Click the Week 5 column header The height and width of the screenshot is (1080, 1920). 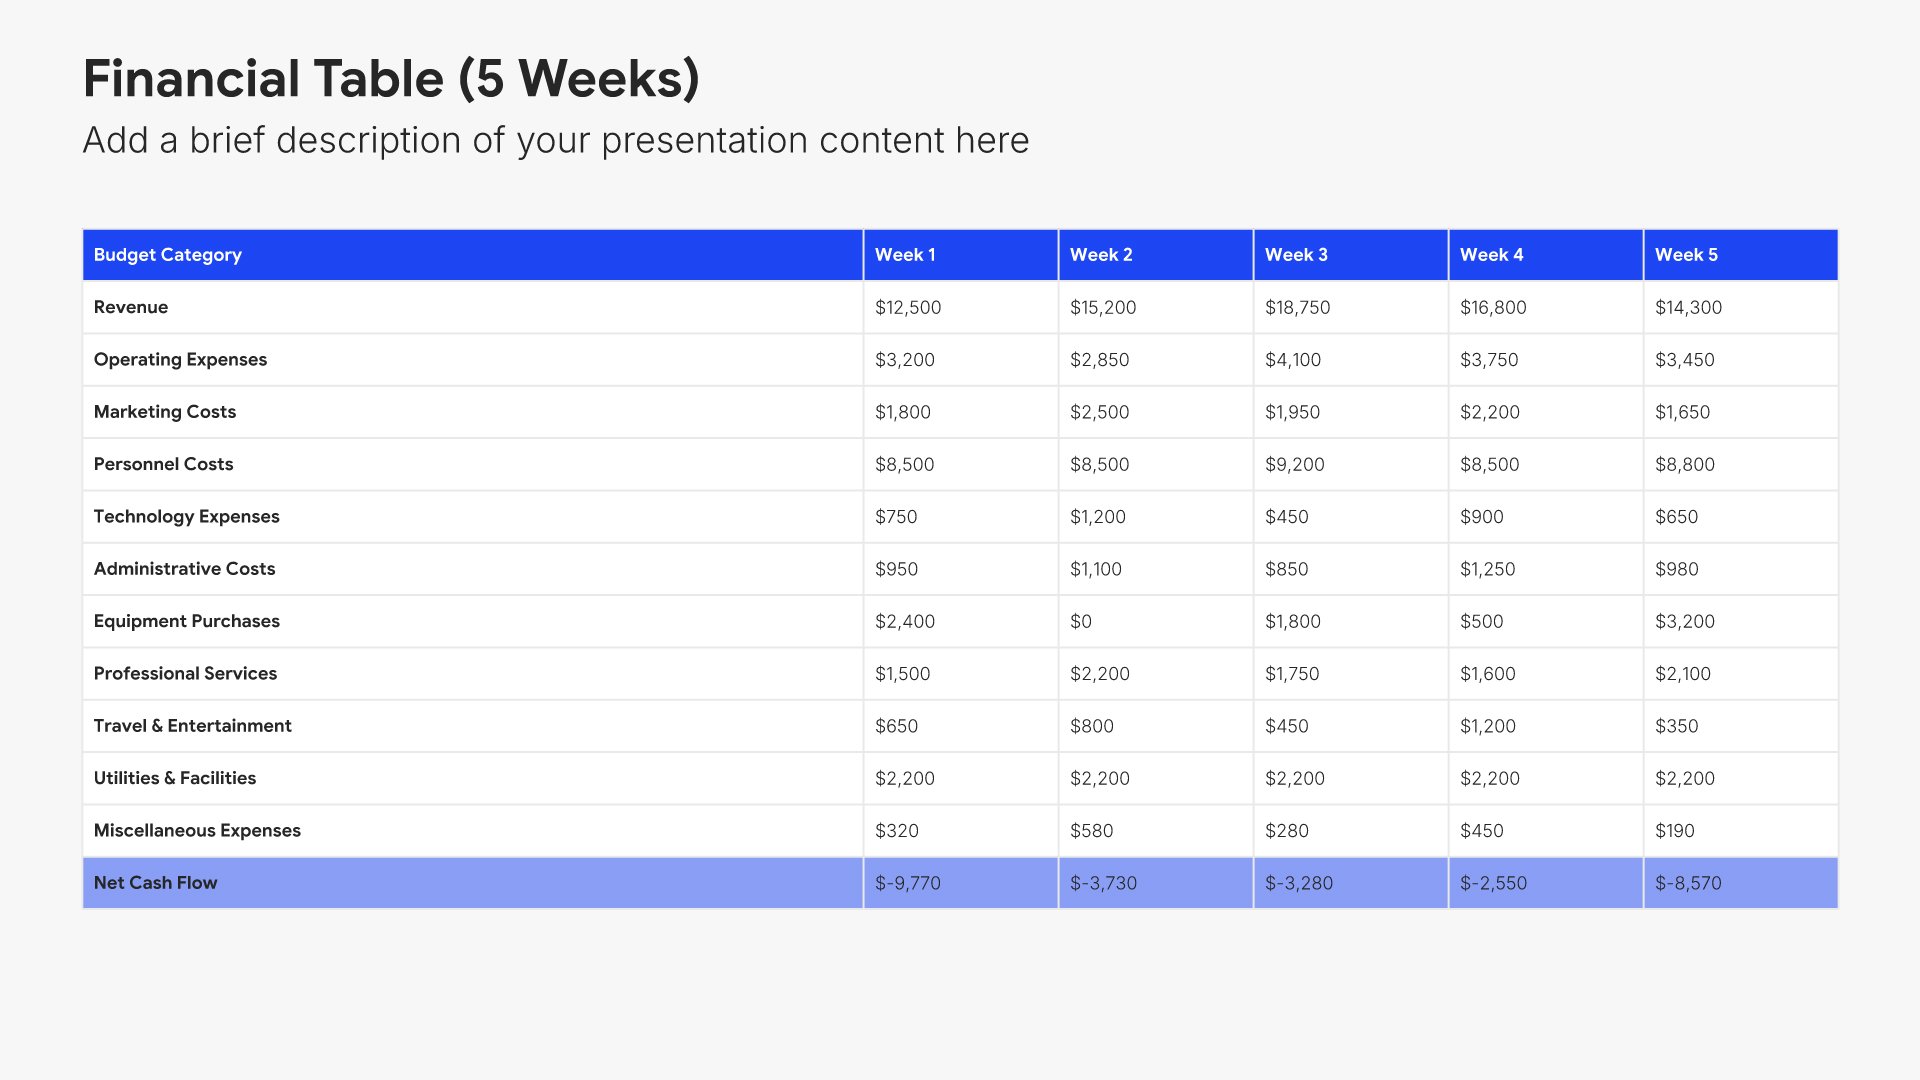pyautogui.click(x=1686, y=255)
